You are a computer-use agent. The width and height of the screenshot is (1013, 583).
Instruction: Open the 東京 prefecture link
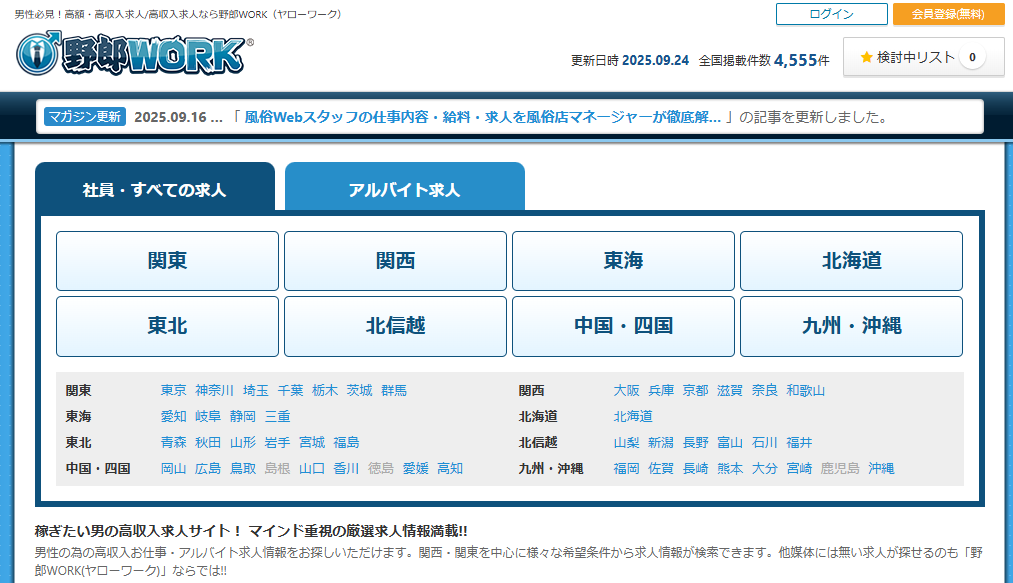point(174,391)
